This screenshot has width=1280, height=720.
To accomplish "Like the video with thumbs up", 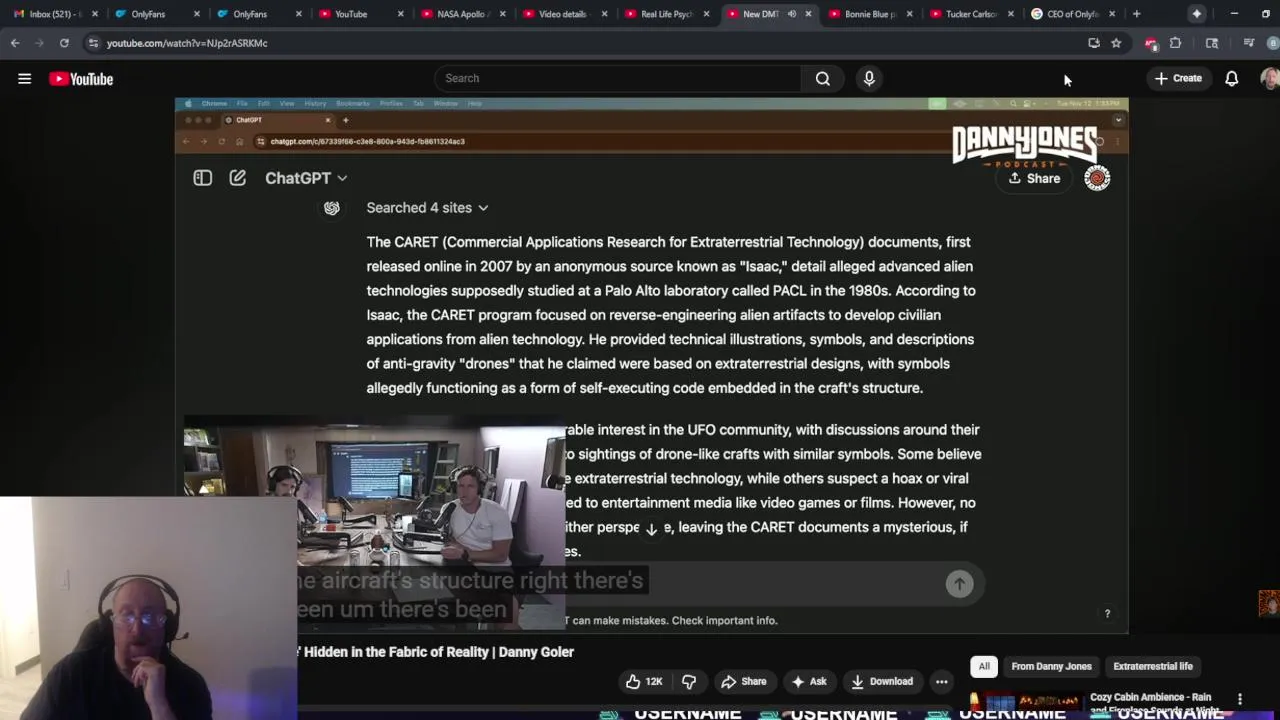I will (x=644, y=681).
